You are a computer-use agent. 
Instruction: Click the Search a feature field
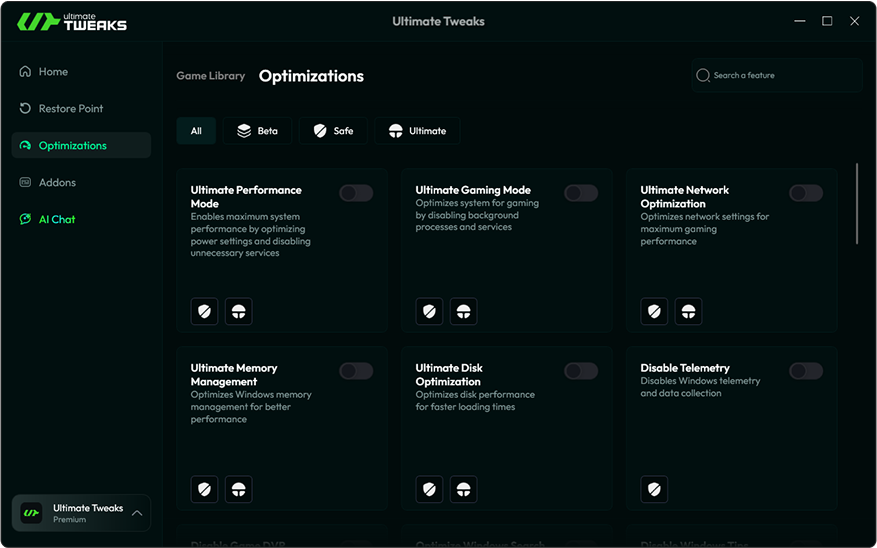(x=777, y=75)
